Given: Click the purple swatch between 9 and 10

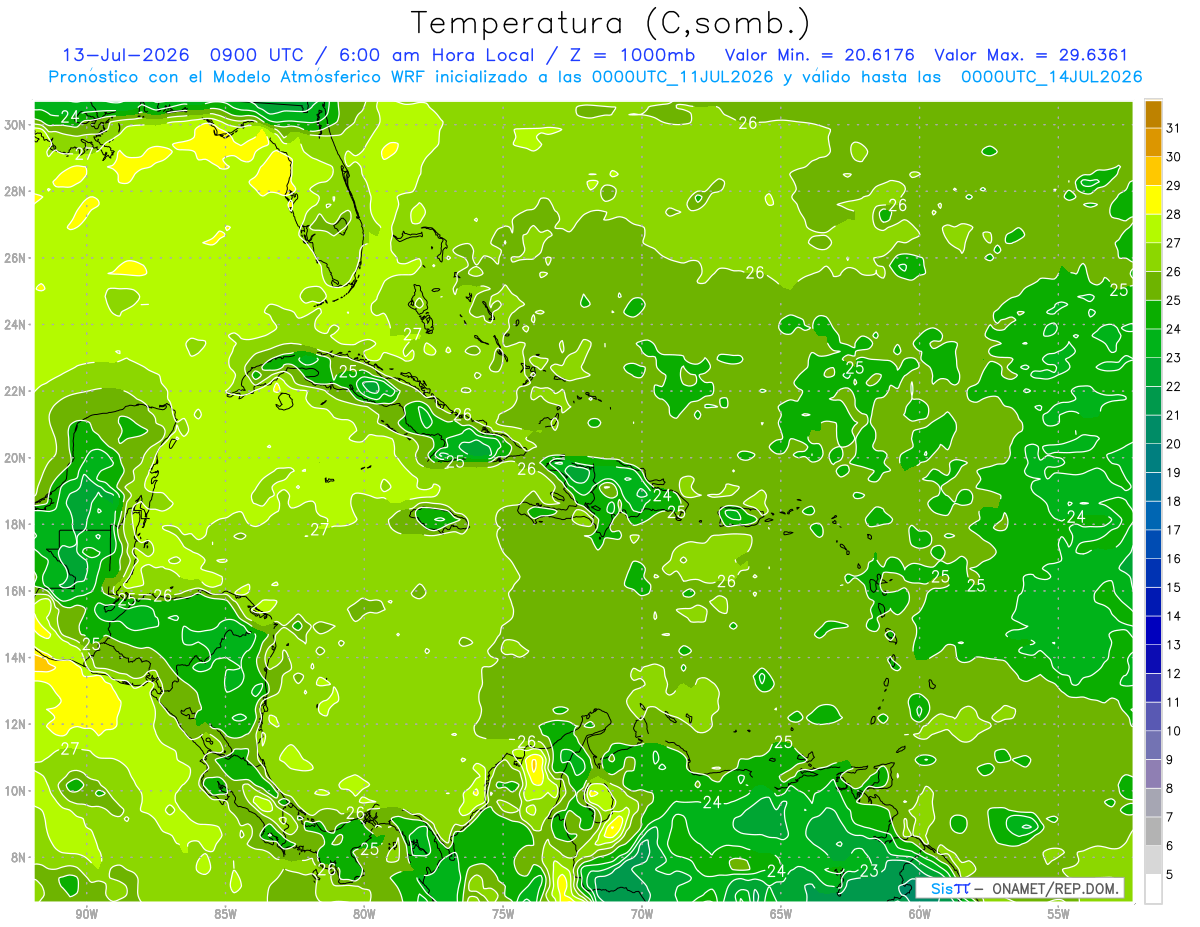Looking at the screenshot, I should coord(1153,745).
